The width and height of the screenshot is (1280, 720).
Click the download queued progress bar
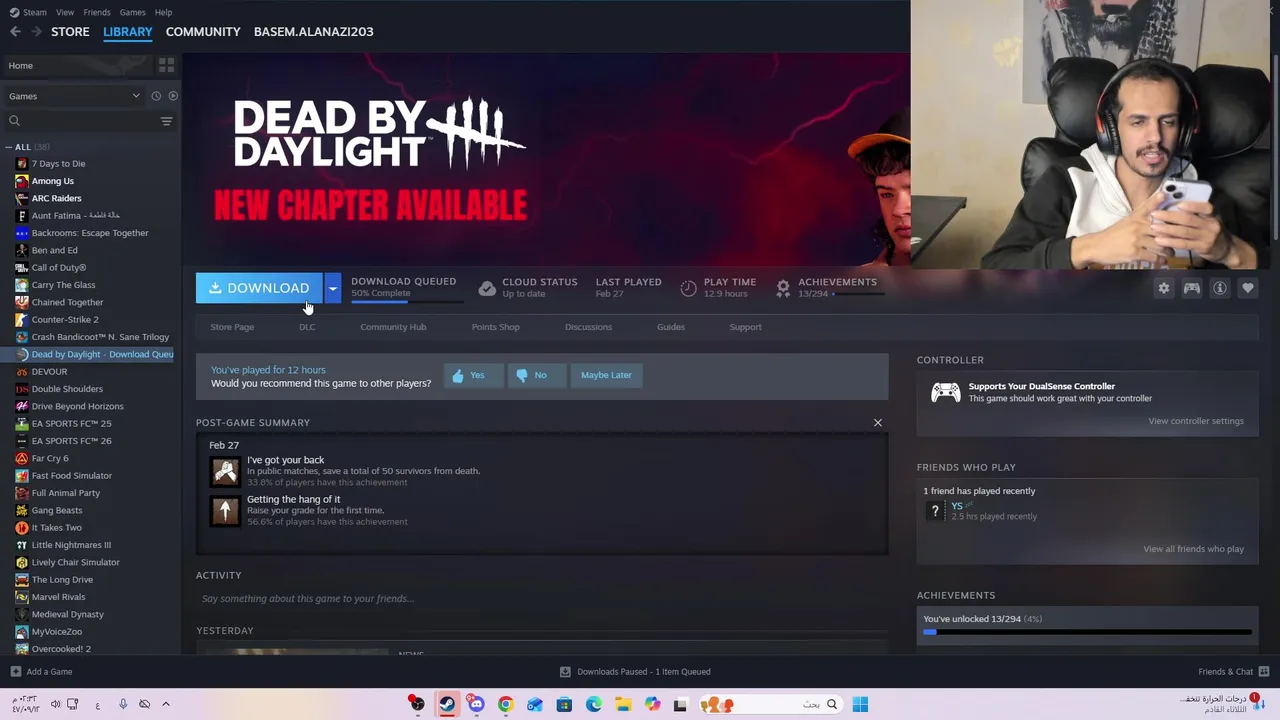[x=407, y=300]
